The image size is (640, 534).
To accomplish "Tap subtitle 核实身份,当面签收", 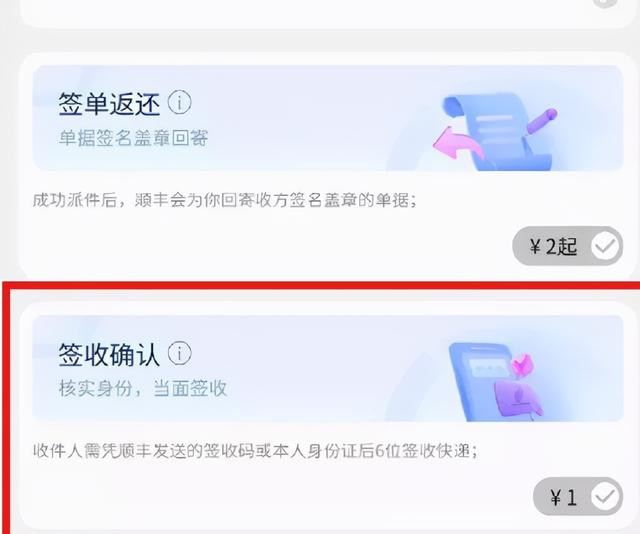I will (x=143, y=388).
